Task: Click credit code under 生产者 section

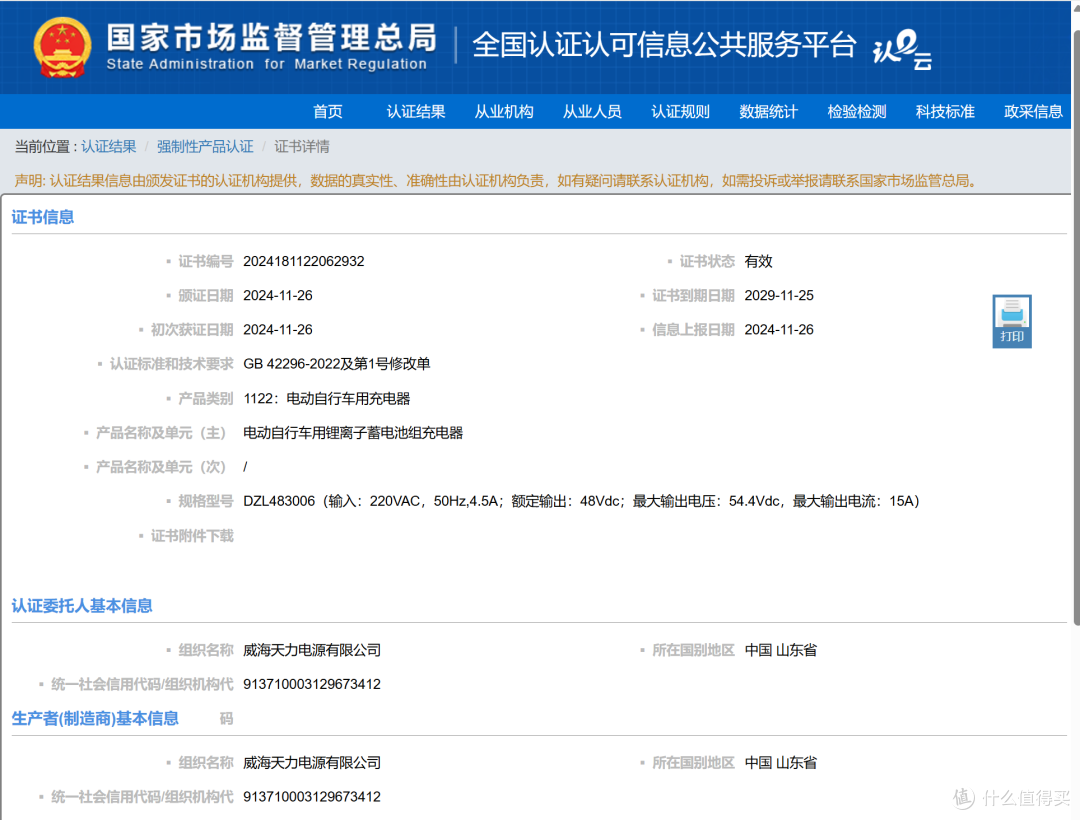Action: tap(312, 797)
